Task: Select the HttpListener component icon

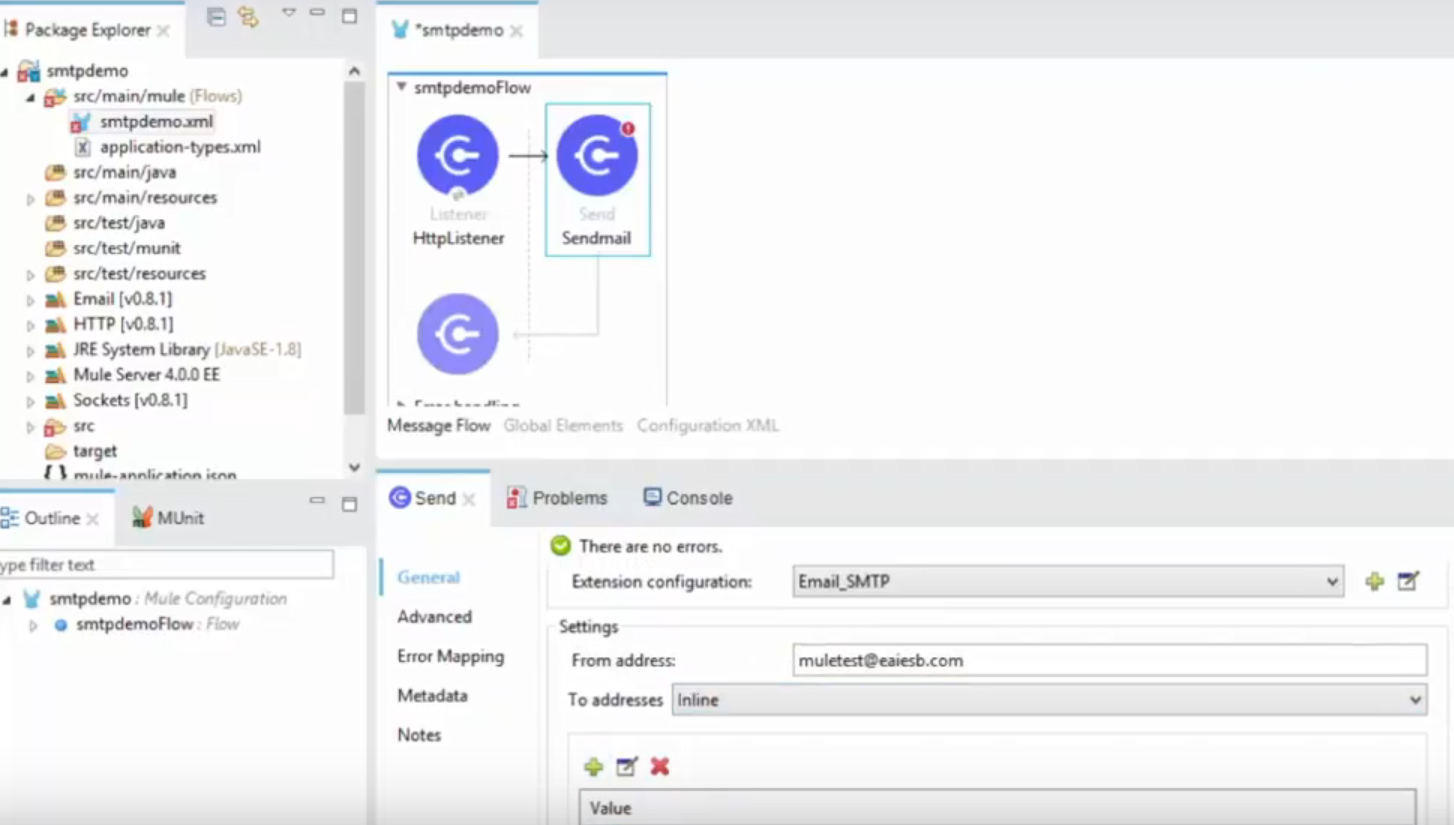Action: coord(458,155)
